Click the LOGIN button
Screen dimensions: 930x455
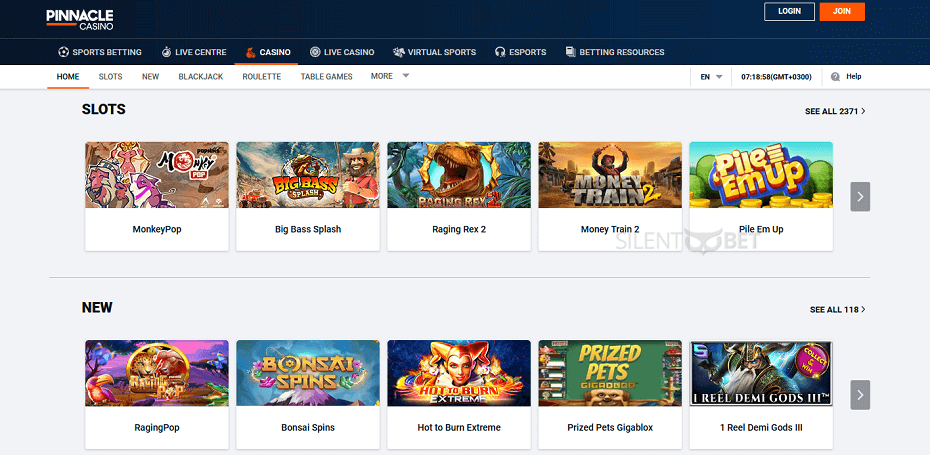pyautogui.click(x=789, y=11)
